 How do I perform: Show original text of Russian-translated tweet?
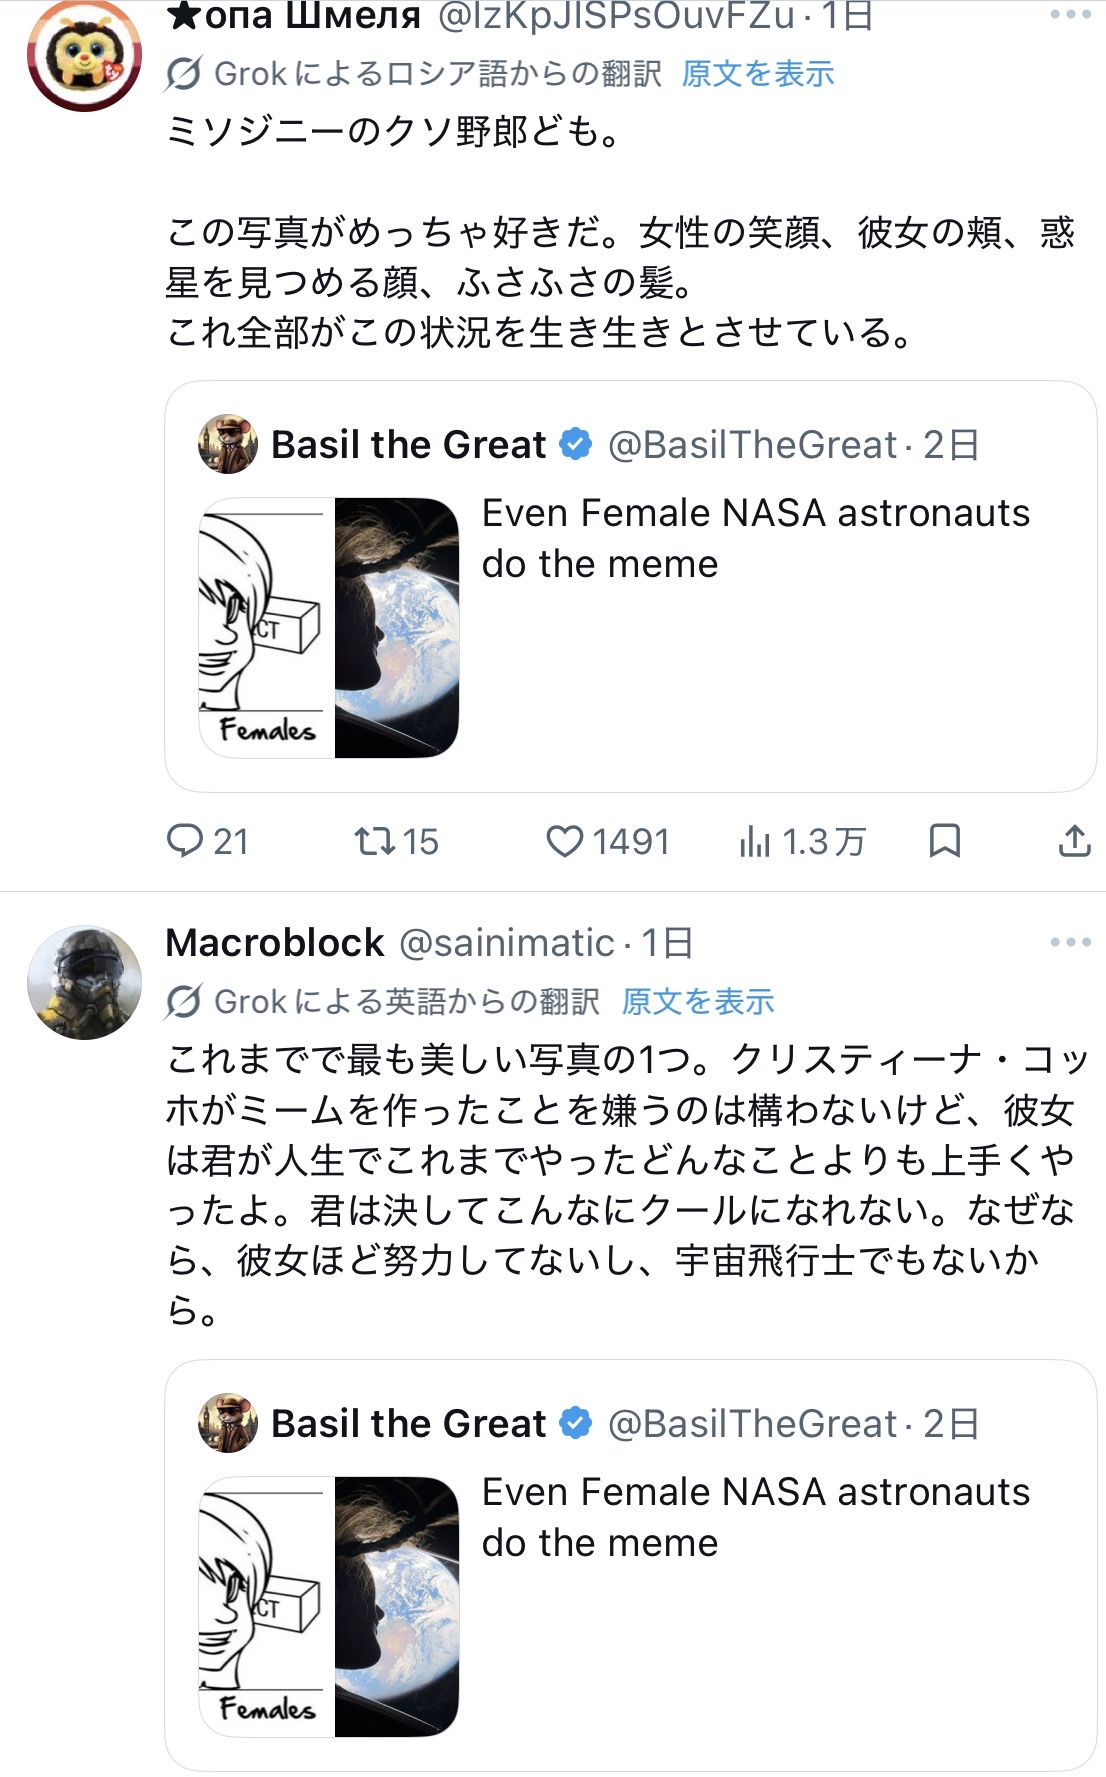tap(757, 73)
